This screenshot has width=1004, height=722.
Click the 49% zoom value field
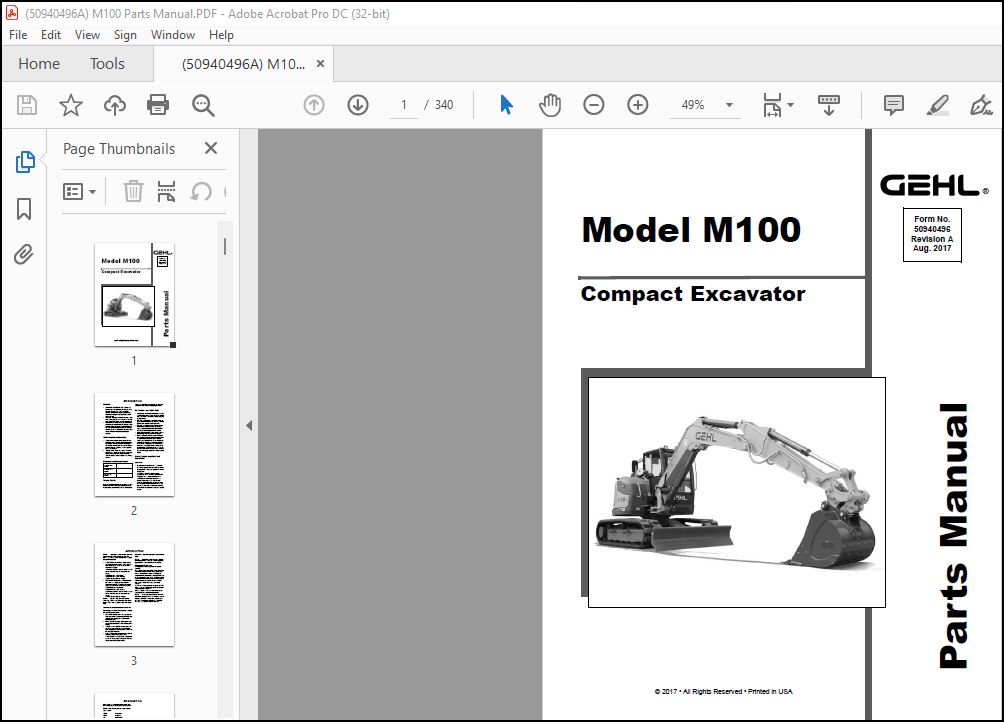click(693, 105)
